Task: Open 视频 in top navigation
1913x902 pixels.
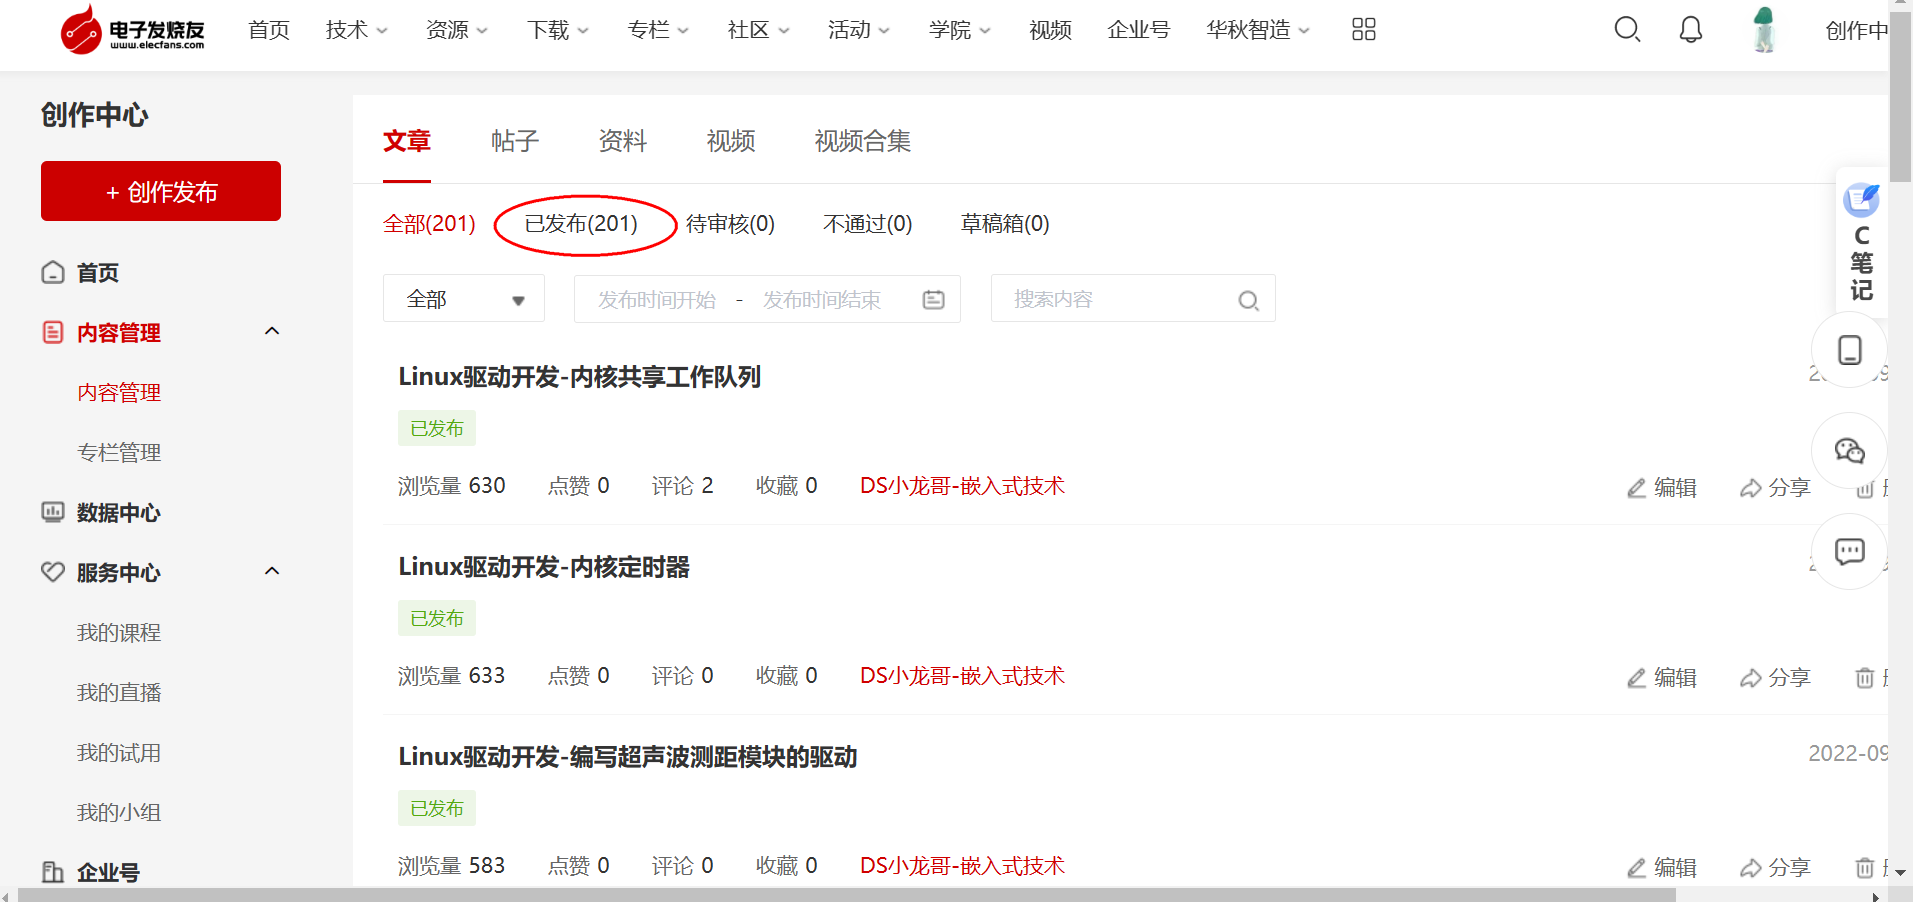Action: tap(1050, 30)
